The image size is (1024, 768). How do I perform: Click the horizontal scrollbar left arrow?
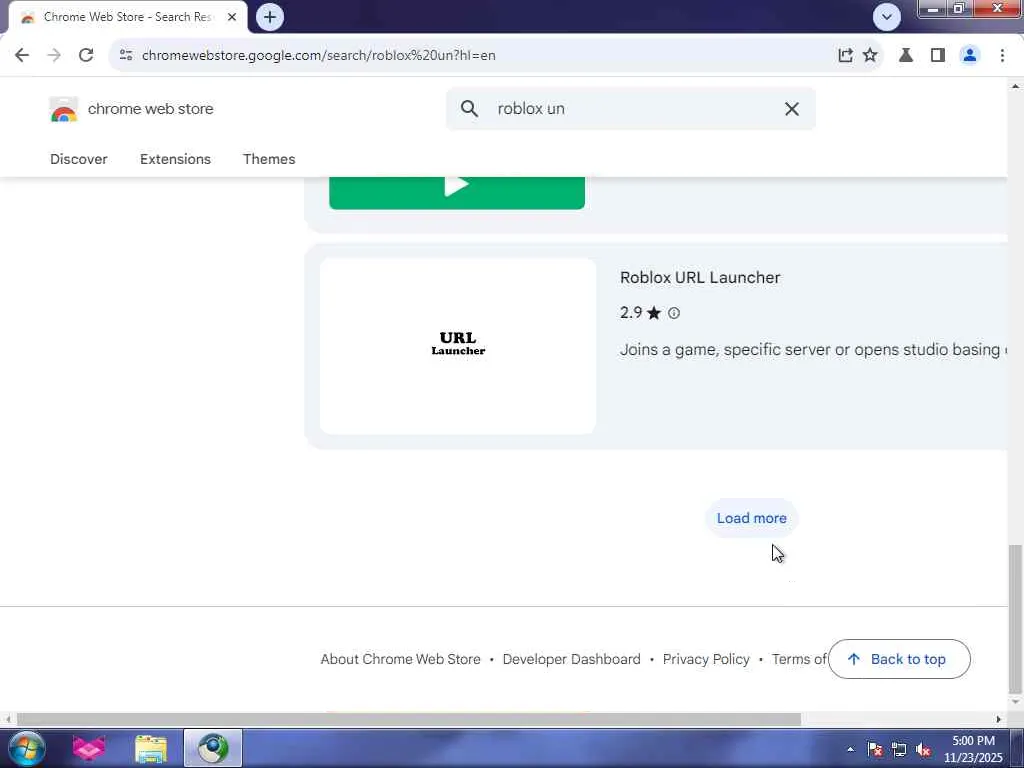coord(8,719)
